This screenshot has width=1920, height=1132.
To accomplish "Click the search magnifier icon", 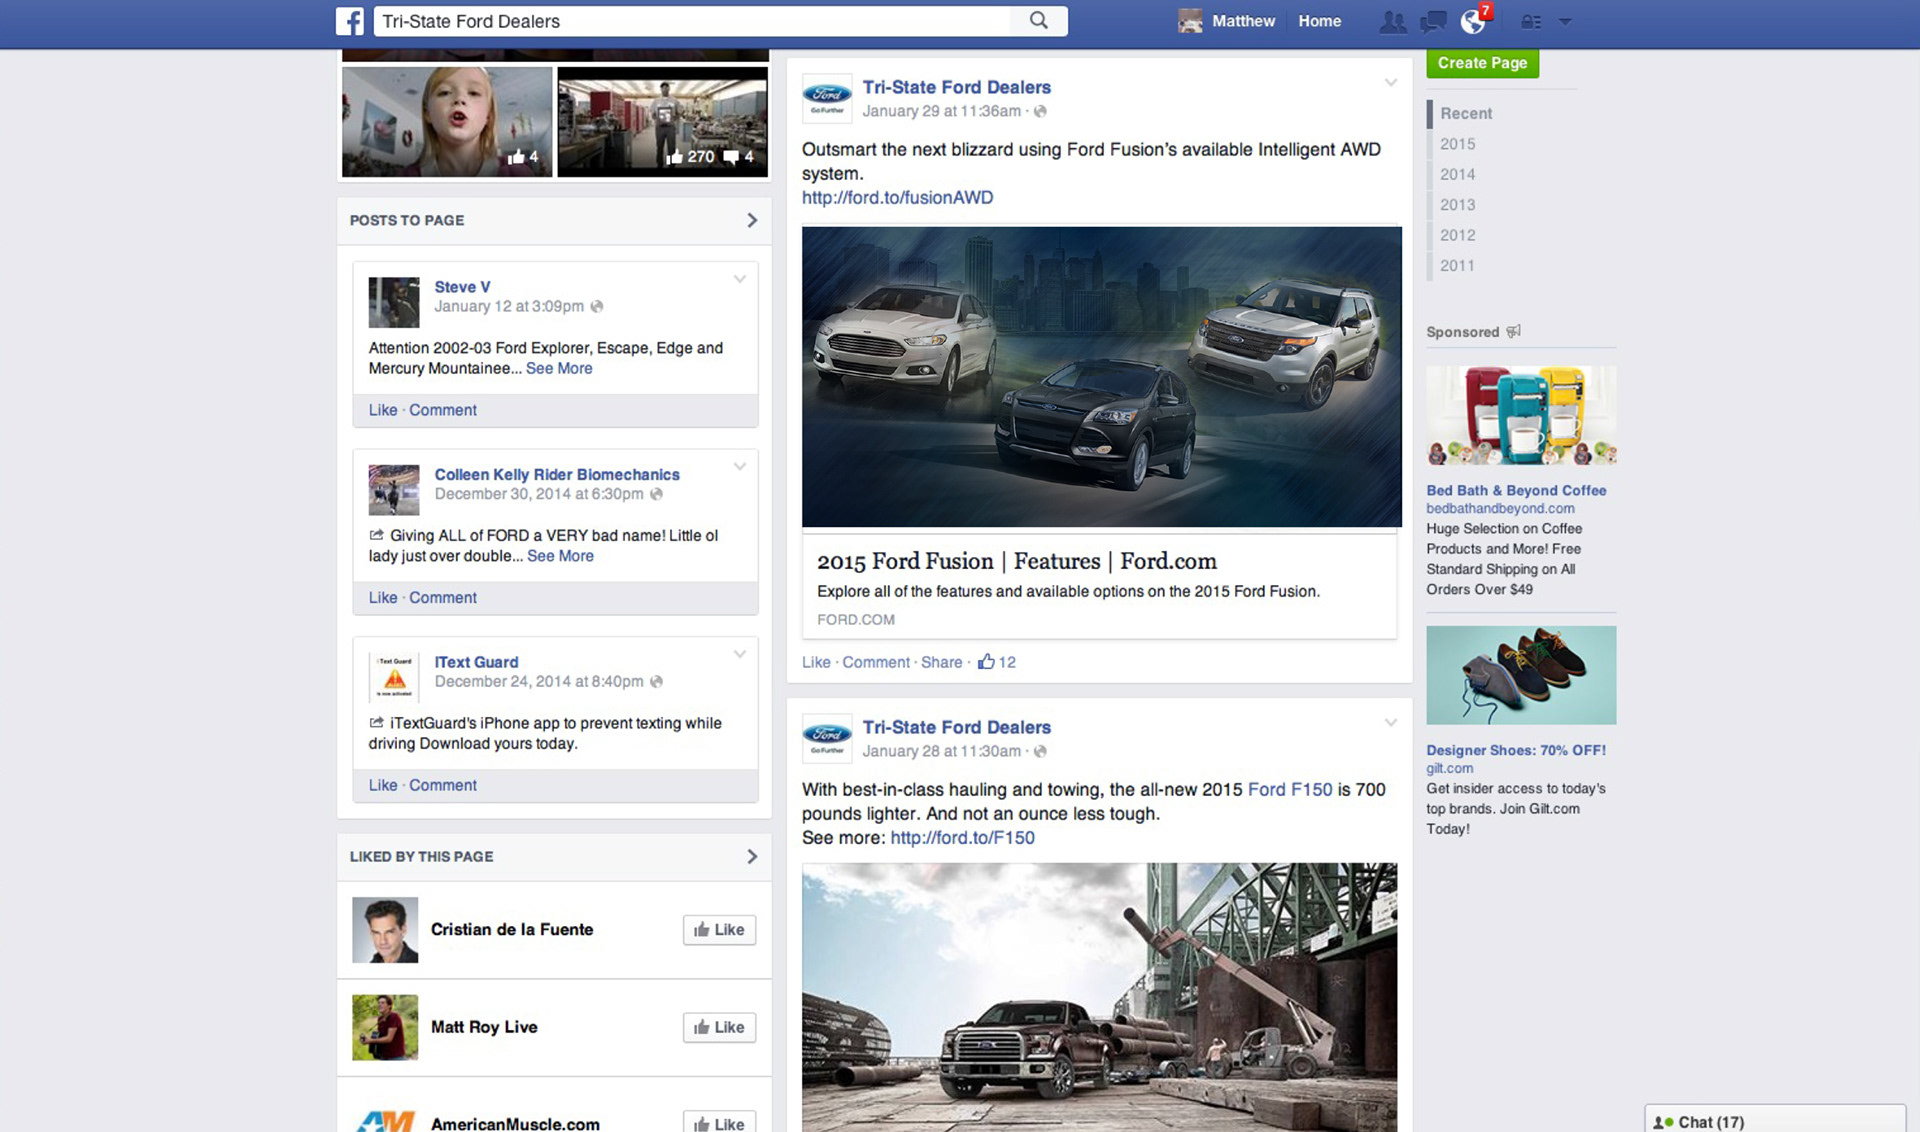I will pos(1039,21).
